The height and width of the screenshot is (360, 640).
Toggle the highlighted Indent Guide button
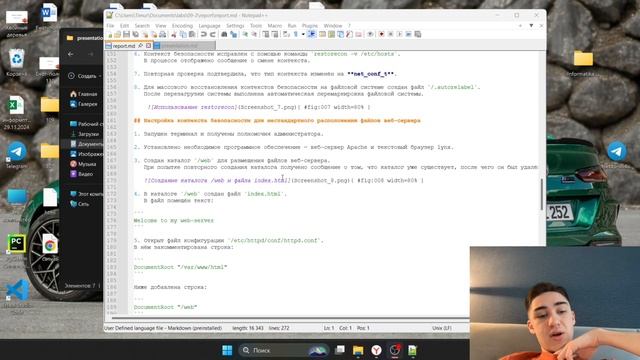pos(312,34)
